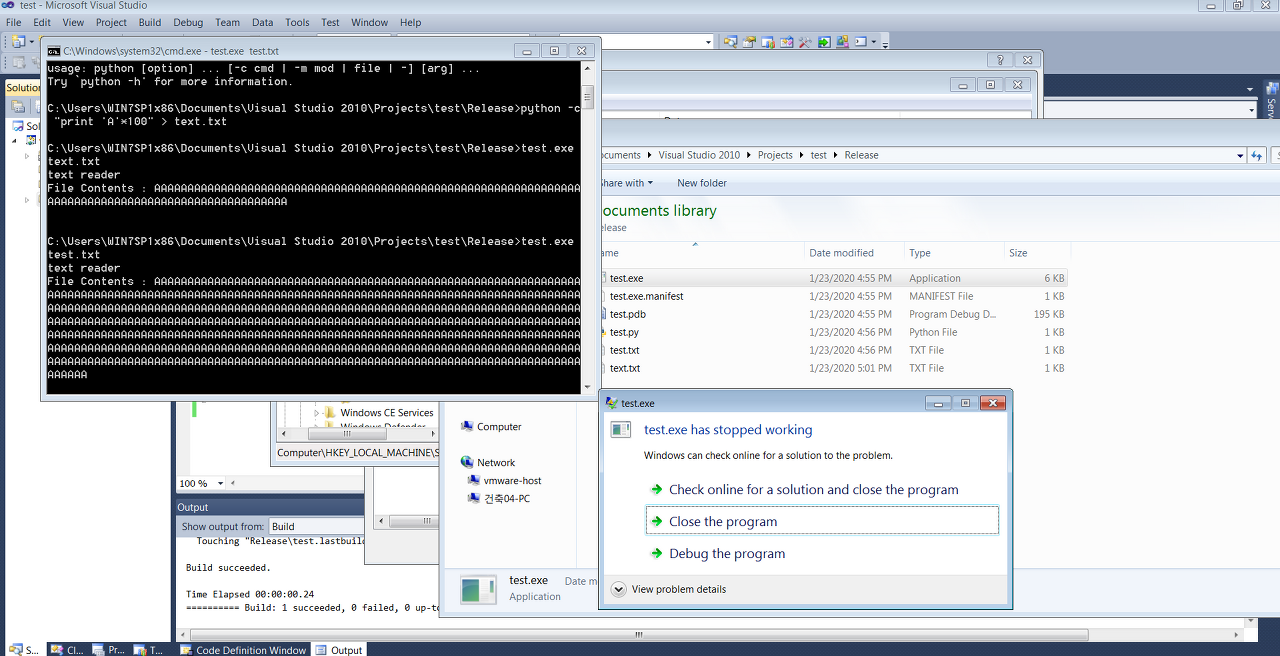The image size is (1280, 656).
Task: Click the Team Explorer bottom tab icon
Action: (x=140, y=650)
